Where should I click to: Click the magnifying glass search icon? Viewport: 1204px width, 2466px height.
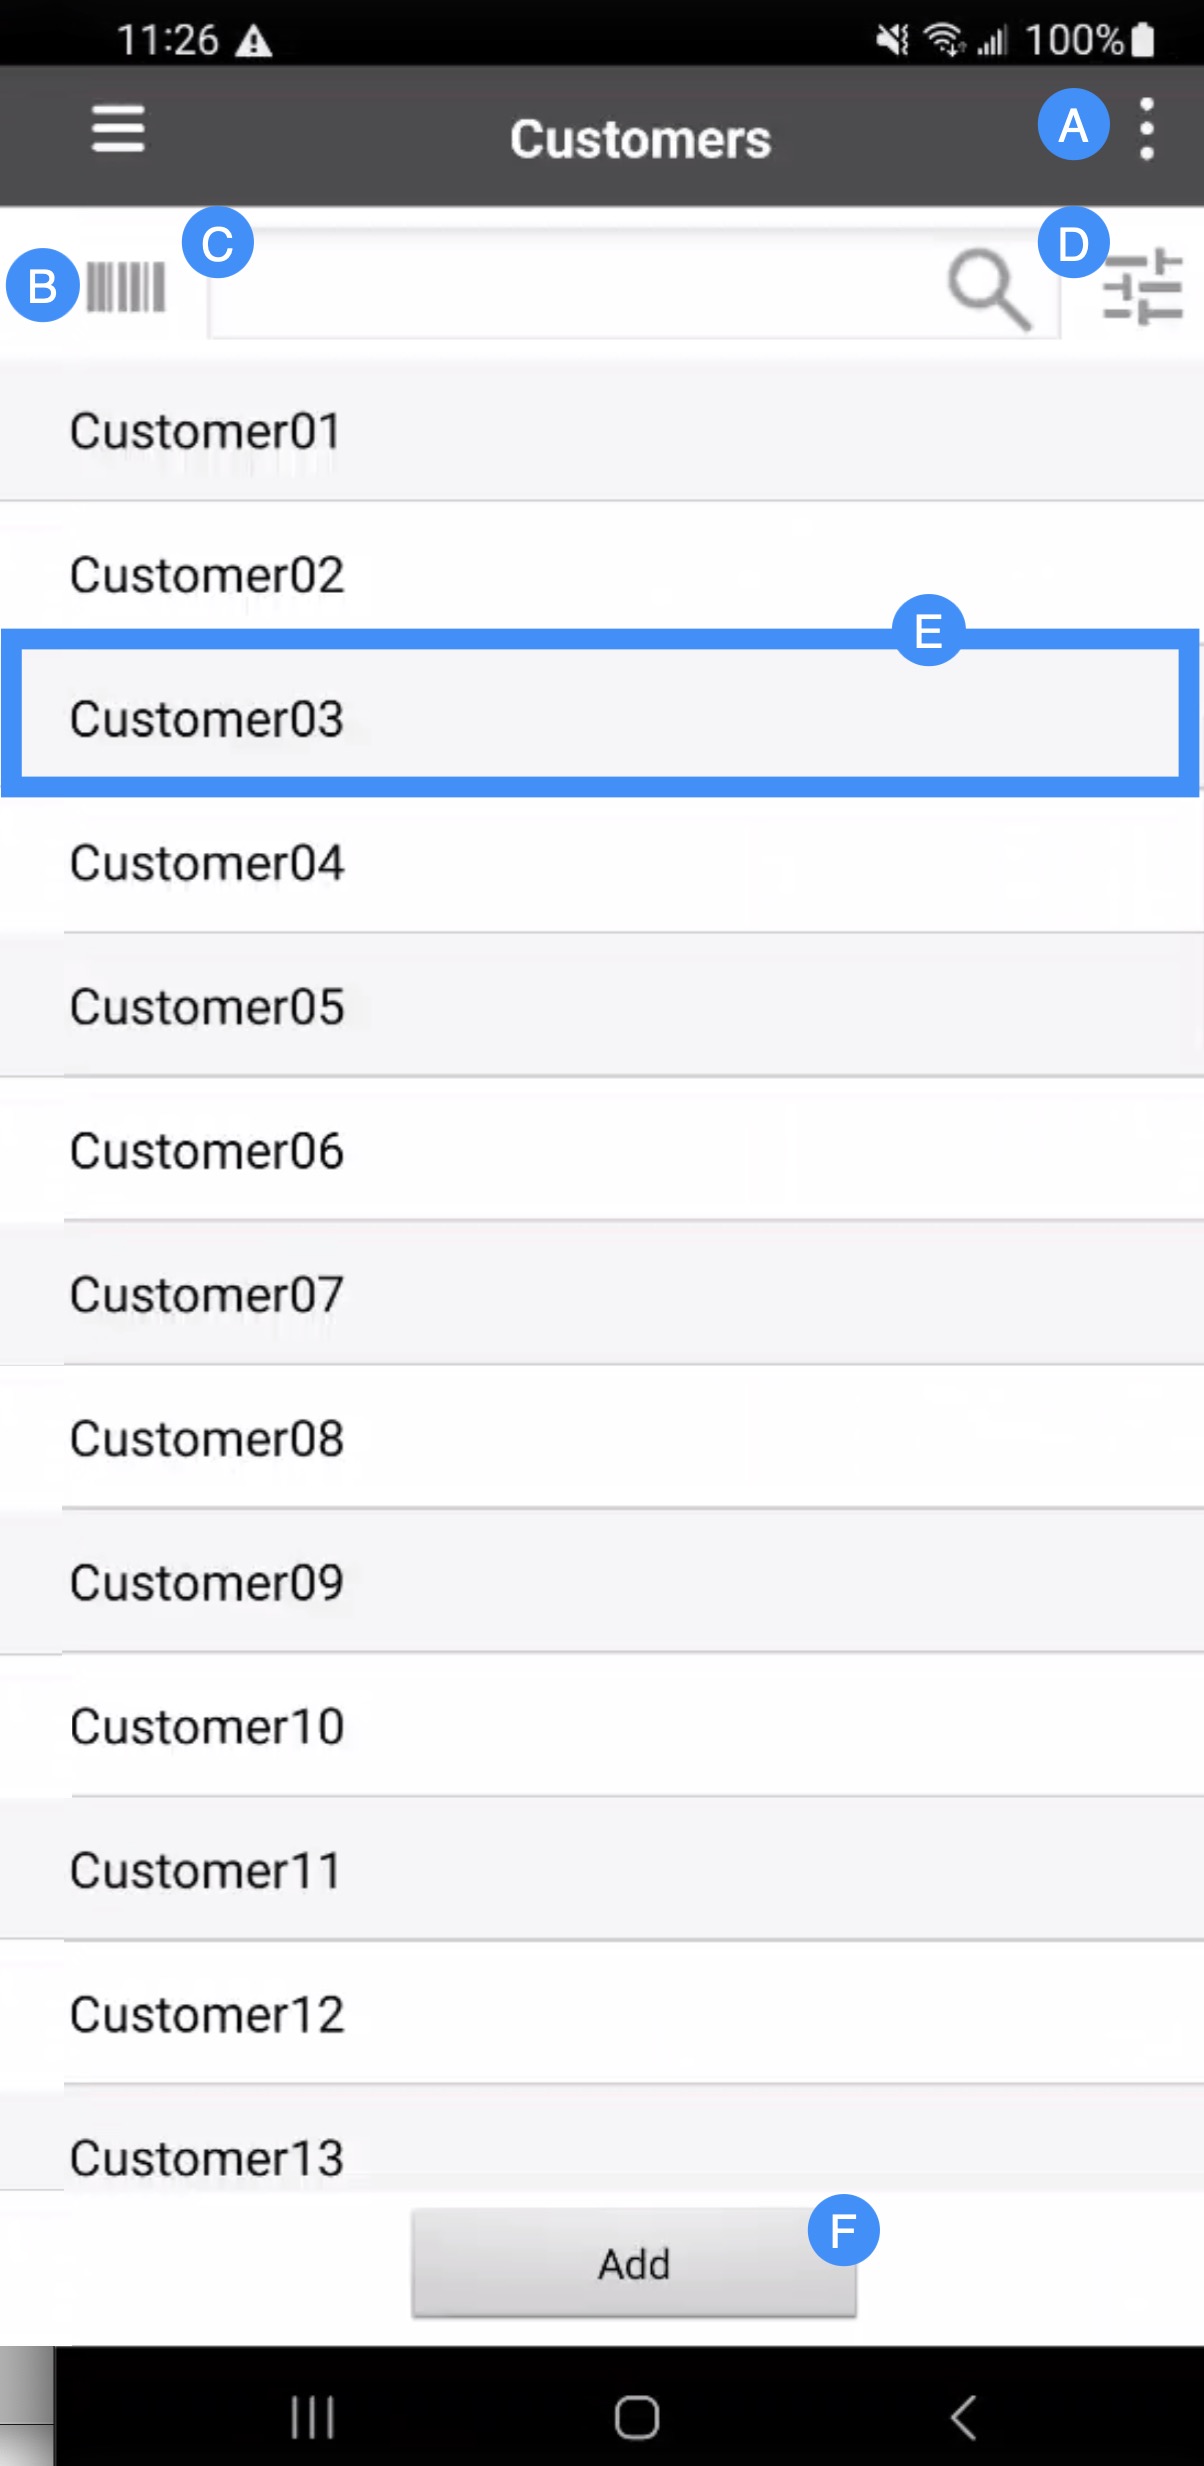[988, 289]
